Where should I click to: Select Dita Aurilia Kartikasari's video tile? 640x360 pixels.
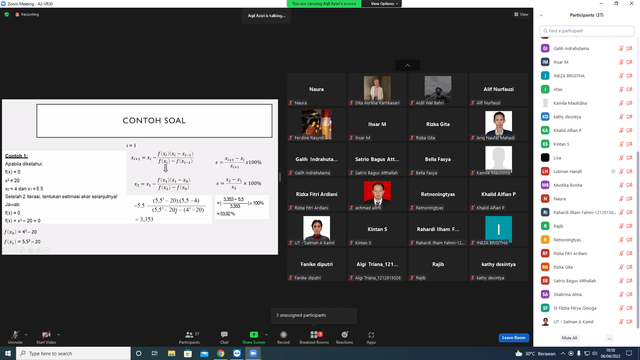click(x=377, y=89)
